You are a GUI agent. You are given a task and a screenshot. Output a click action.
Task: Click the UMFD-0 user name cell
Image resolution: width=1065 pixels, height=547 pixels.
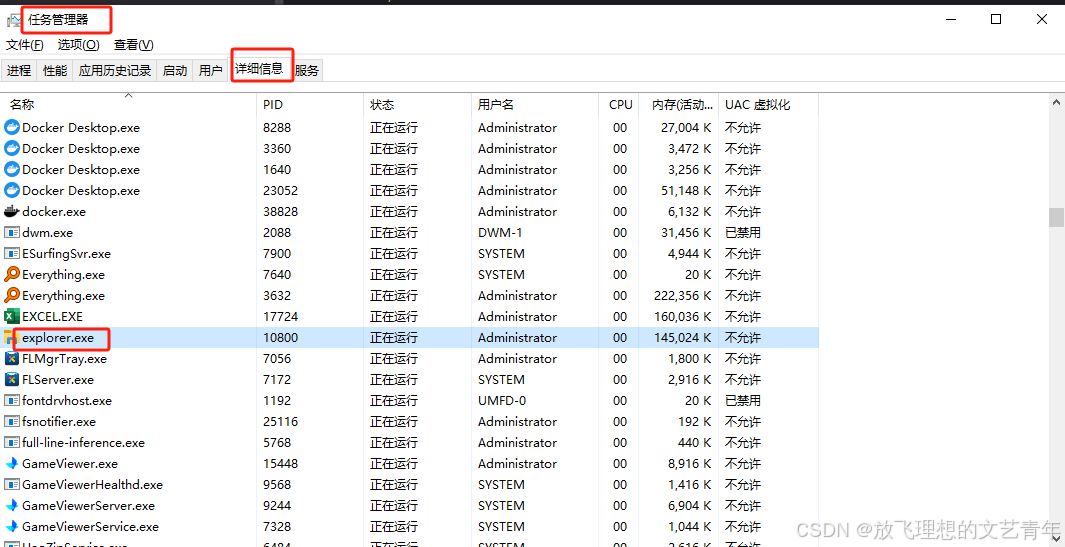click(502, 400)
